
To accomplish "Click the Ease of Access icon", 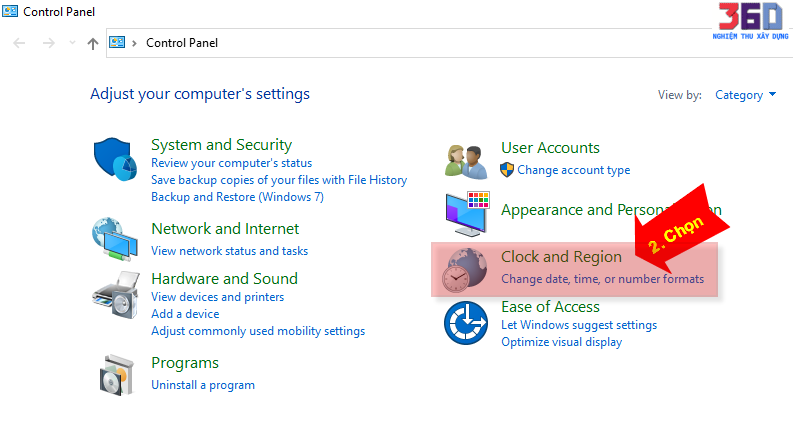I will tap(466, 323).
